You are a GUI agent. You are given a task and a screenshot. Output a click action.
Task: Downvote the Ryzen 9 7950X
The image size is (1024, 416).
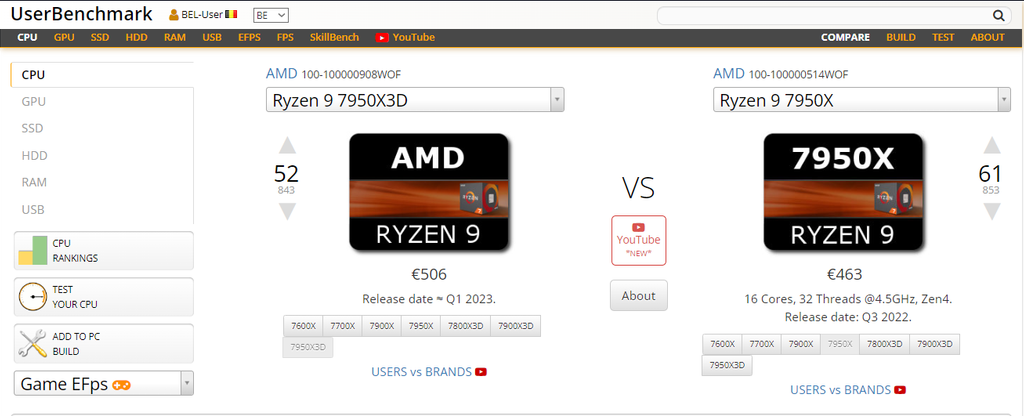[x=991, y=212]
